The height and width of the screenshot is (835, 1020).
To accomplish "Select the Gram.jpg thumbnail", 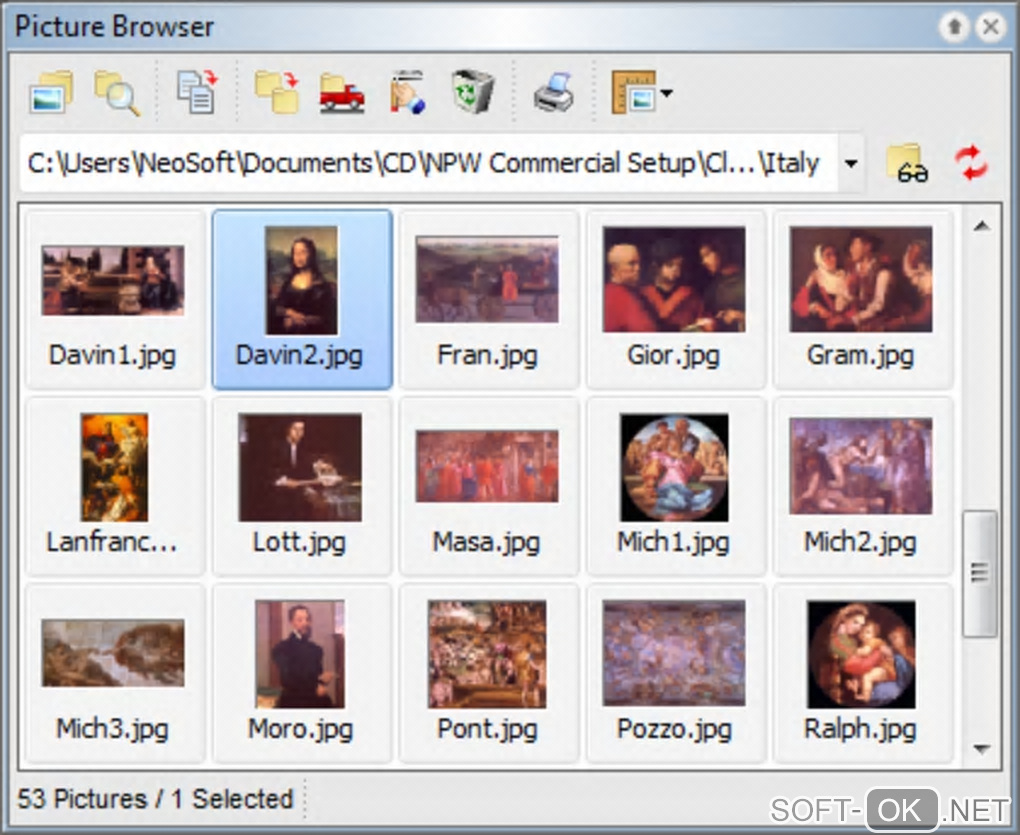I will 863,299.
